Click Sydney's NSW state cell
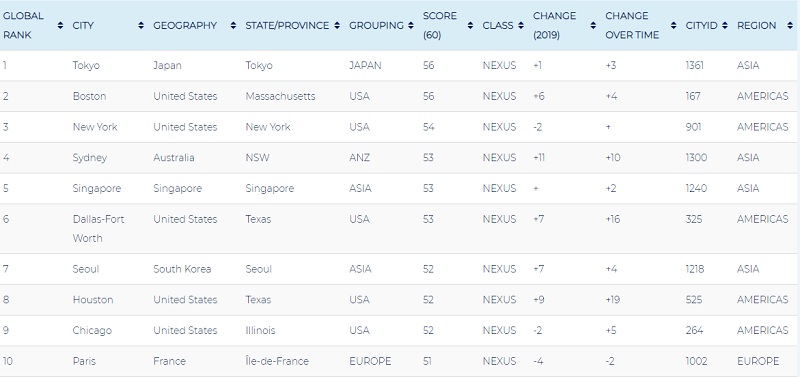Screen dimensions: 800x377 coord(257,158)
